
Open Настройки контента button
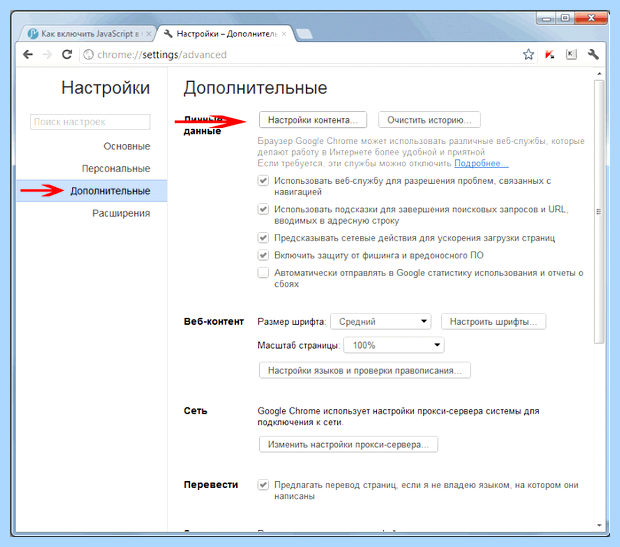coord(313,120)
